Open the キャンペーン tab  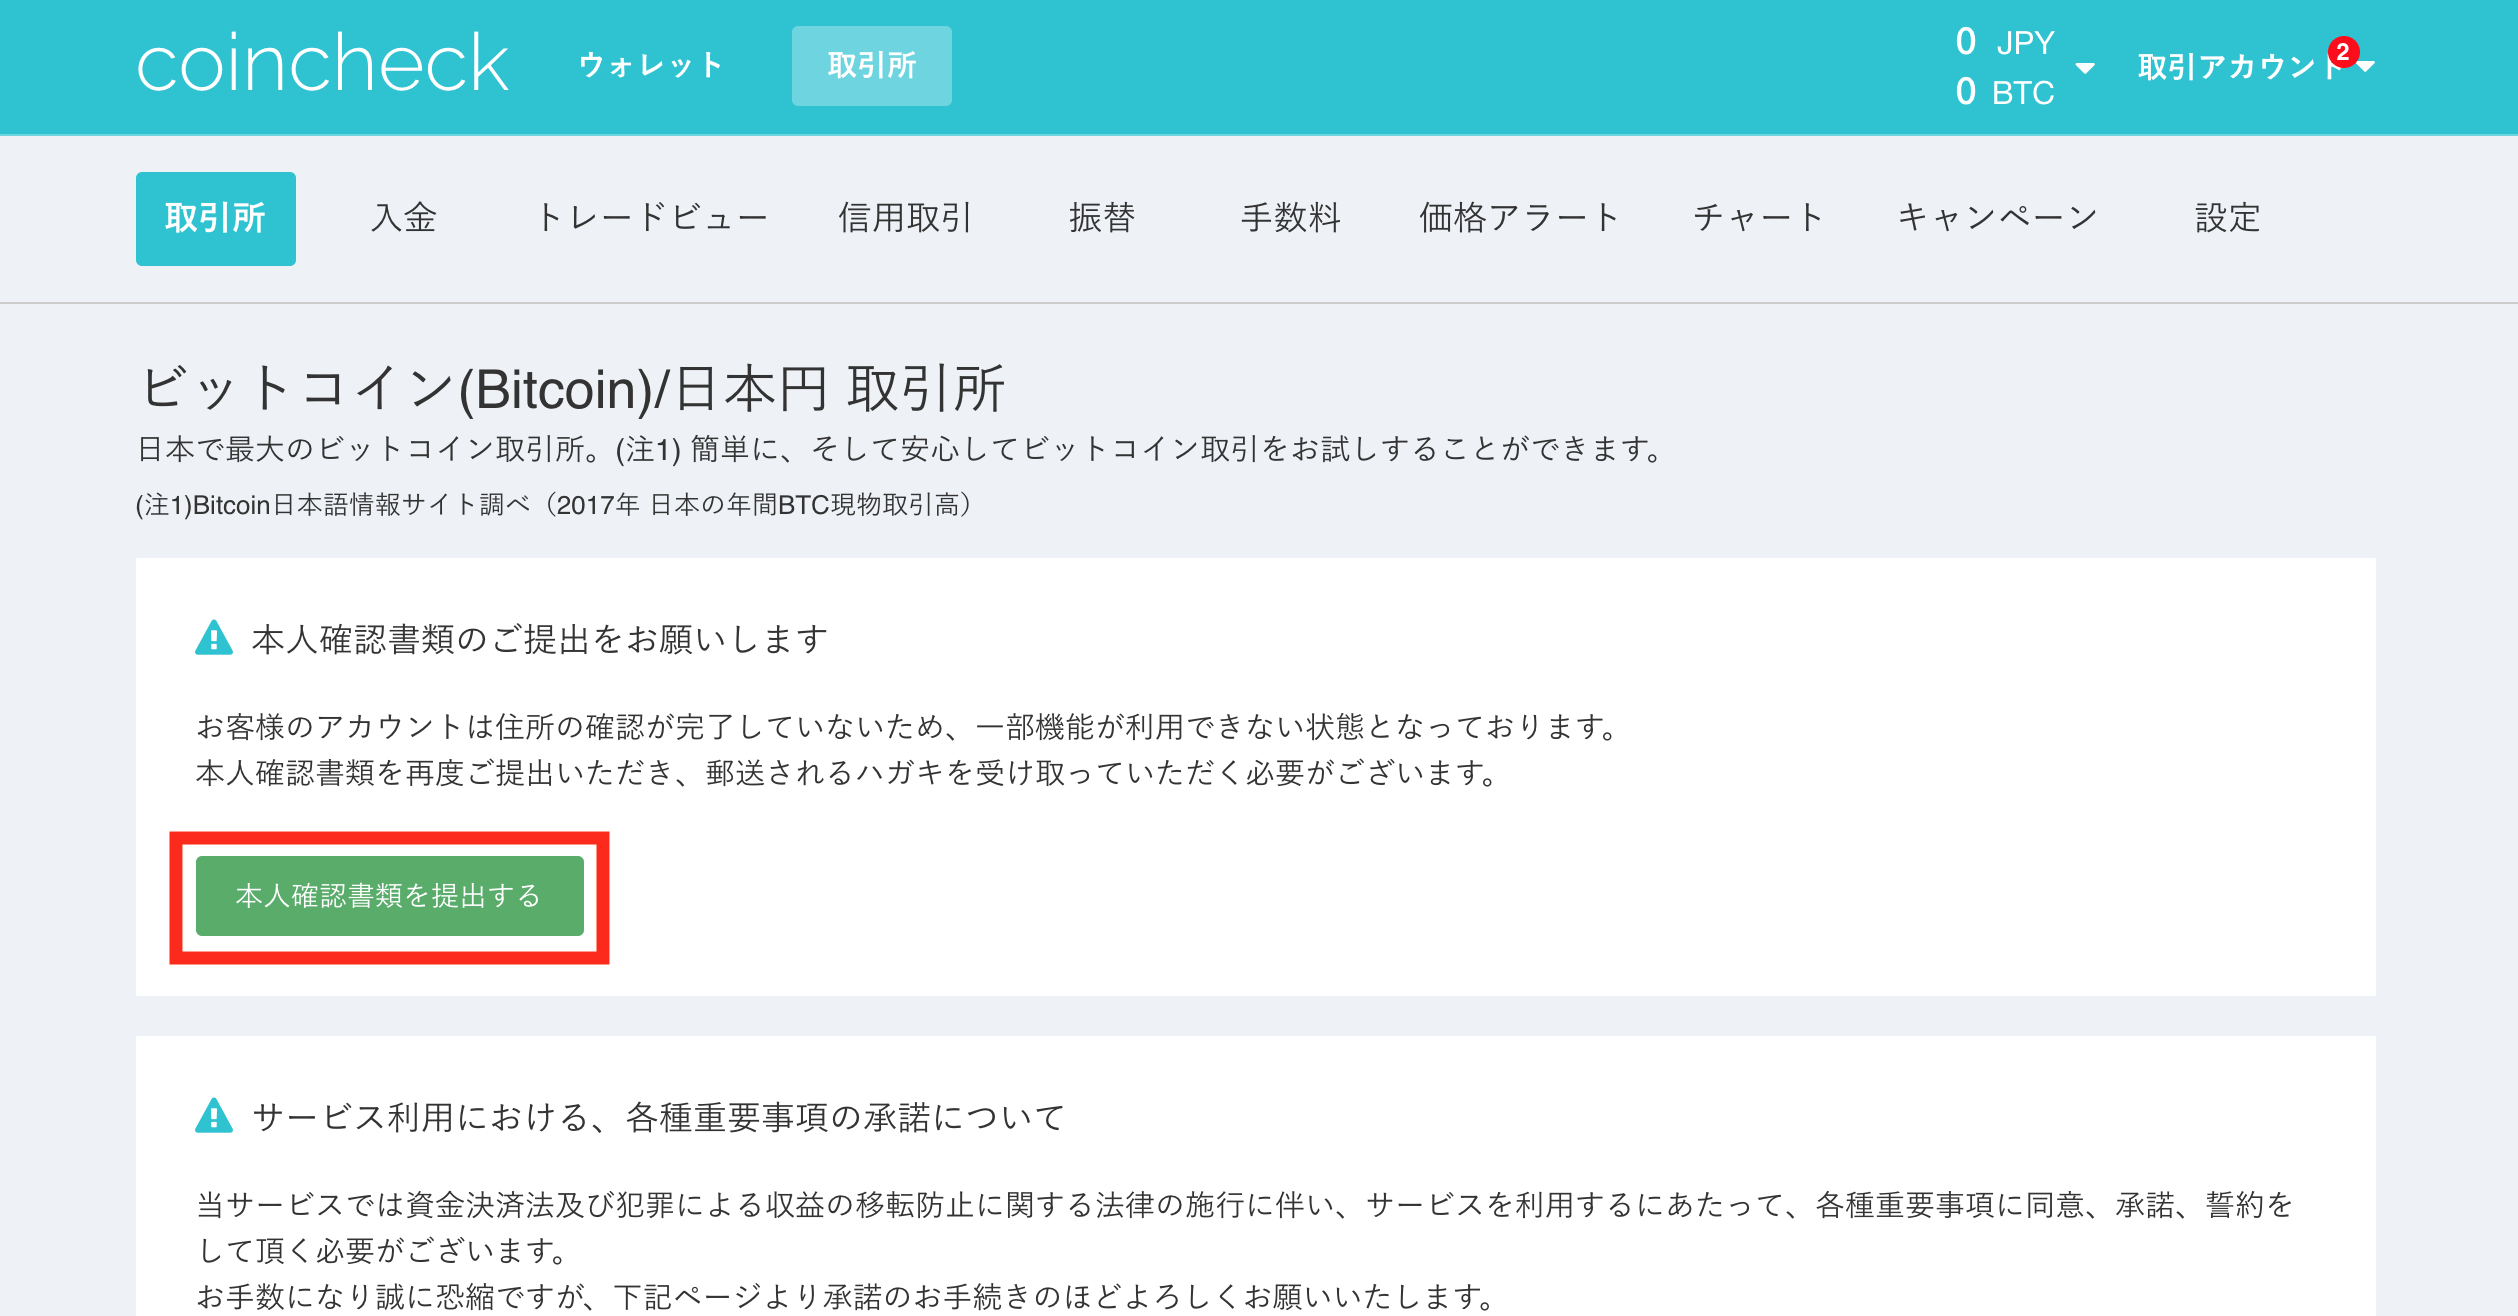point(1997,217)
